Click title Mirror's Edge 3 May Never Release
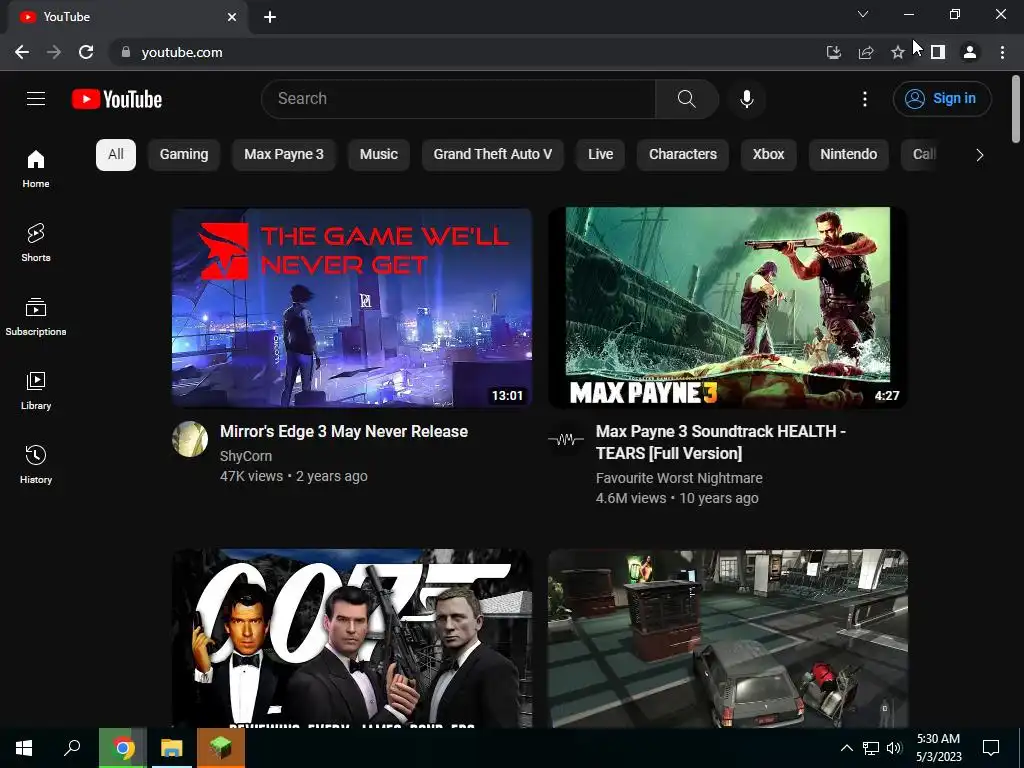The image size is (1024, 768). (344, 432)
